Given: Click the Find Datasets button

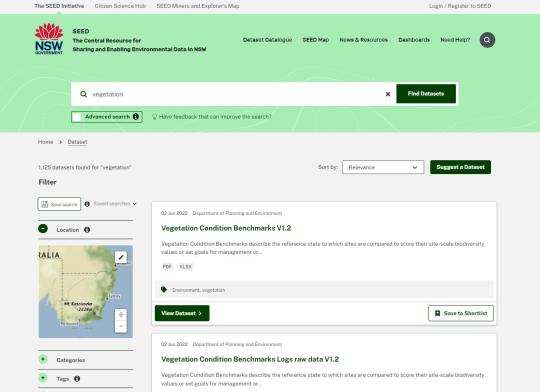Looking at the screenshot, I should (x=426, y=94).
